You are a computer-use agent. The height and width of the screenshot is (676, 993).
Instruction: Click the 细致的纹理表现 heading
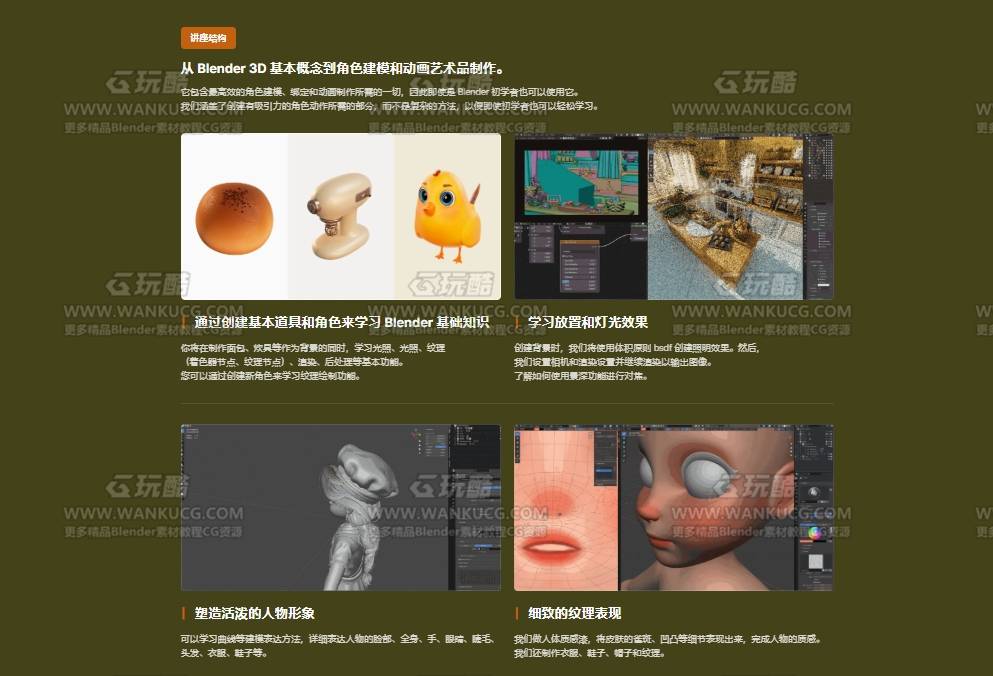(575, 613)
